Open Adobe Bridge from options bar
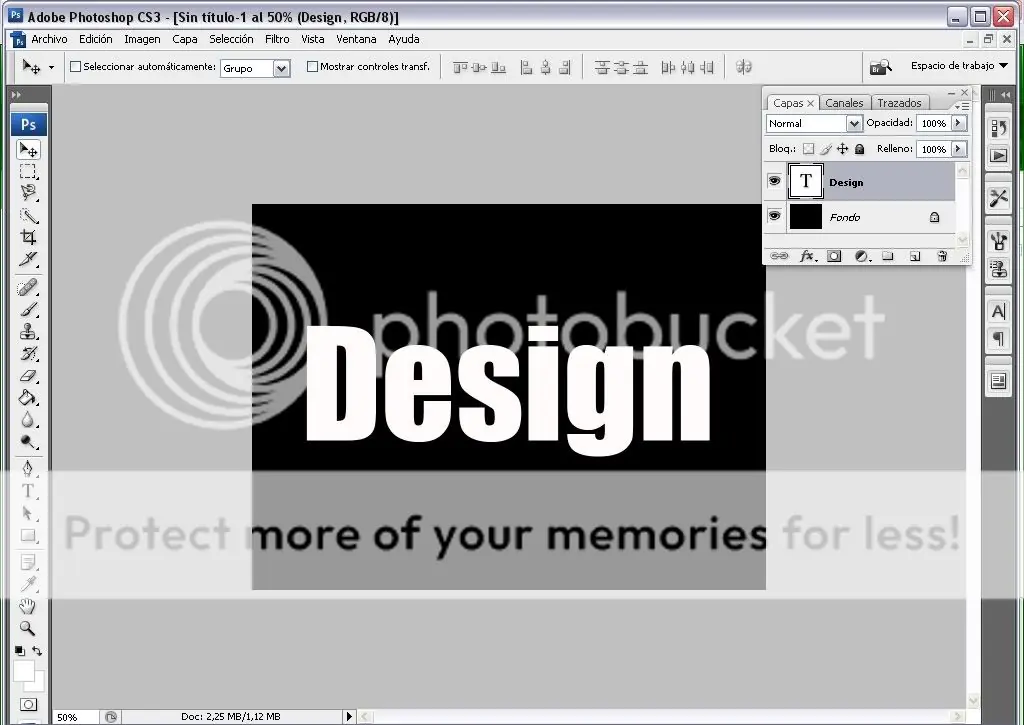 point(880,67)
